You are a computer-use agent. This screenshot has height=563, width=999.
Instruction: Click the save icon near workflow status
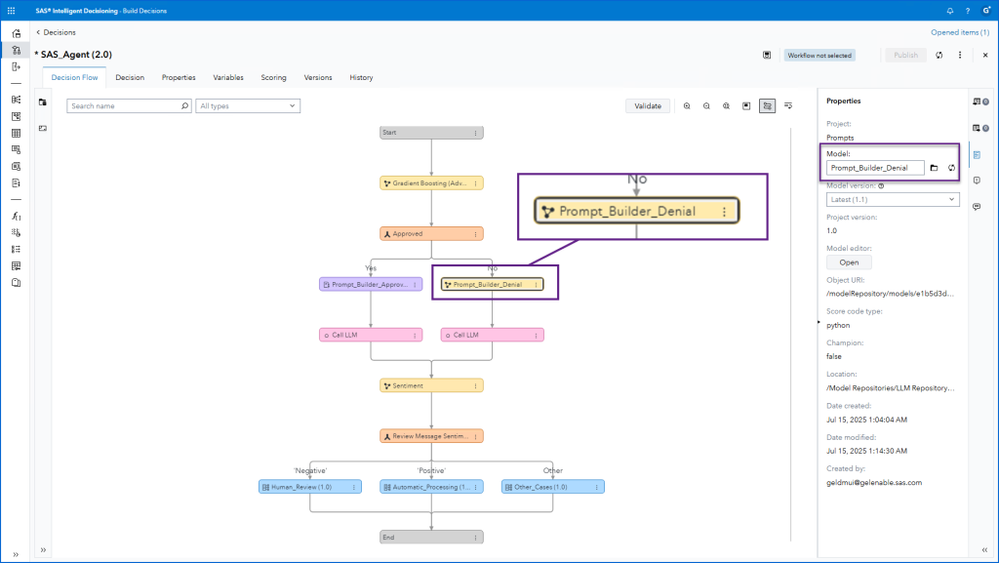coord(767,55)
